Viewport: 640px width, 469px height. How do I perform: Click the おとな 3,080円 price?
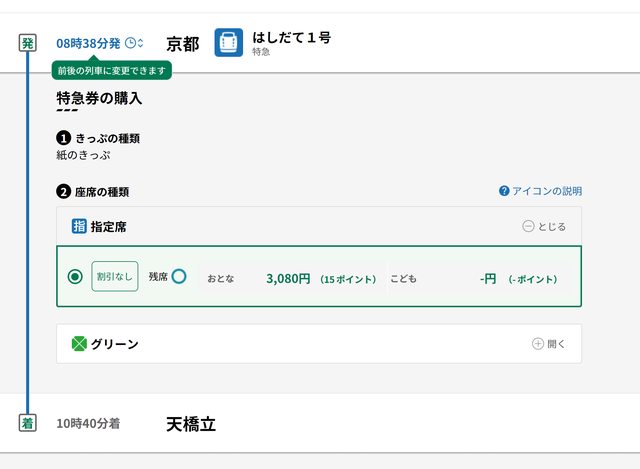pyautogui.click(x=288, y=279)
